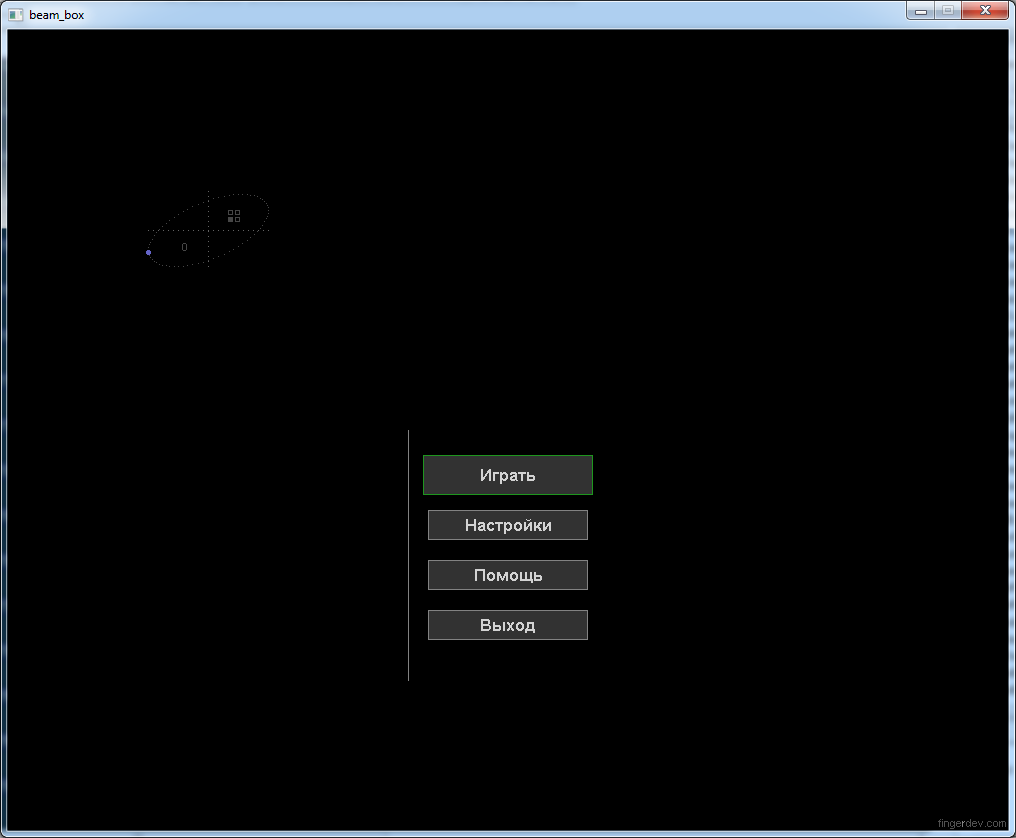Click right end of horizontal dotted line

[x=270, y=230]
